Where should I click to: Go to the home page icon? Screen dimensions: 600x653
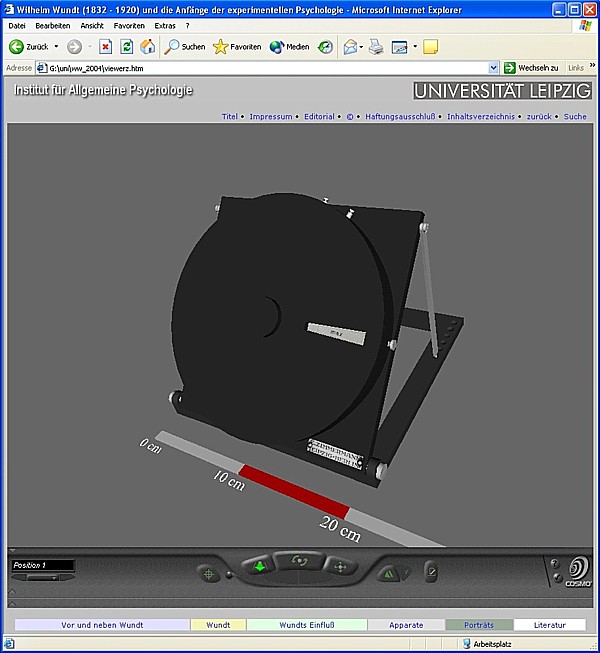click(x=147, y=47)
